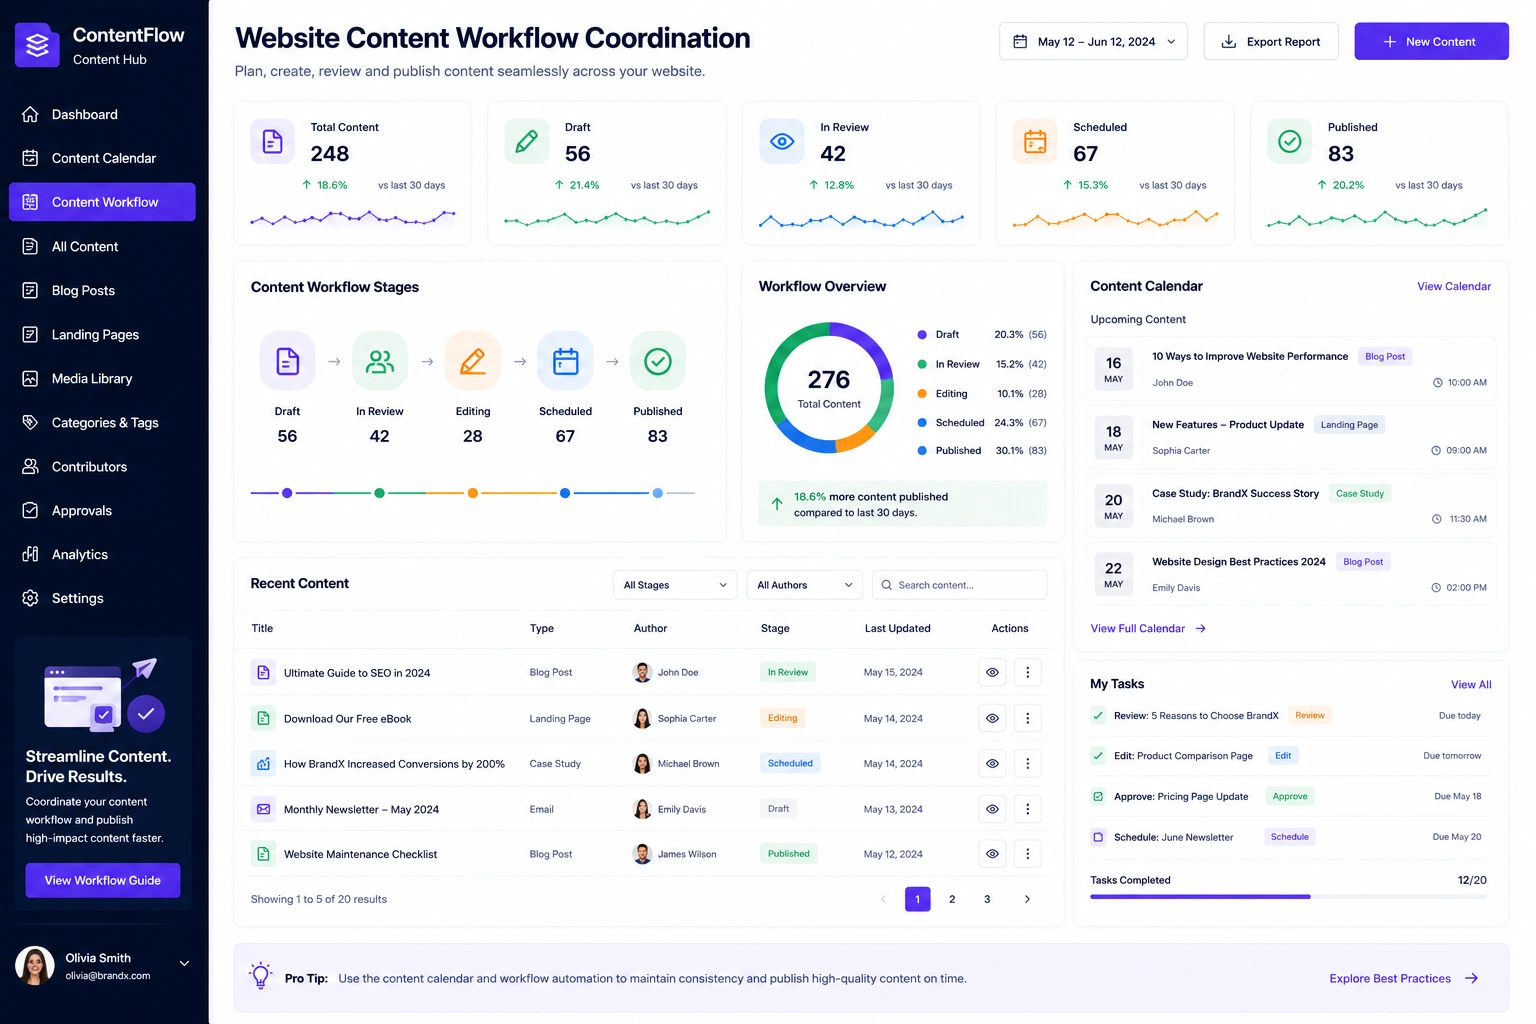This screenshot has height=1024, width=1536.
Task: Preview How BrandX Increased Conversions eye icon
Action: tap(992, 763)
